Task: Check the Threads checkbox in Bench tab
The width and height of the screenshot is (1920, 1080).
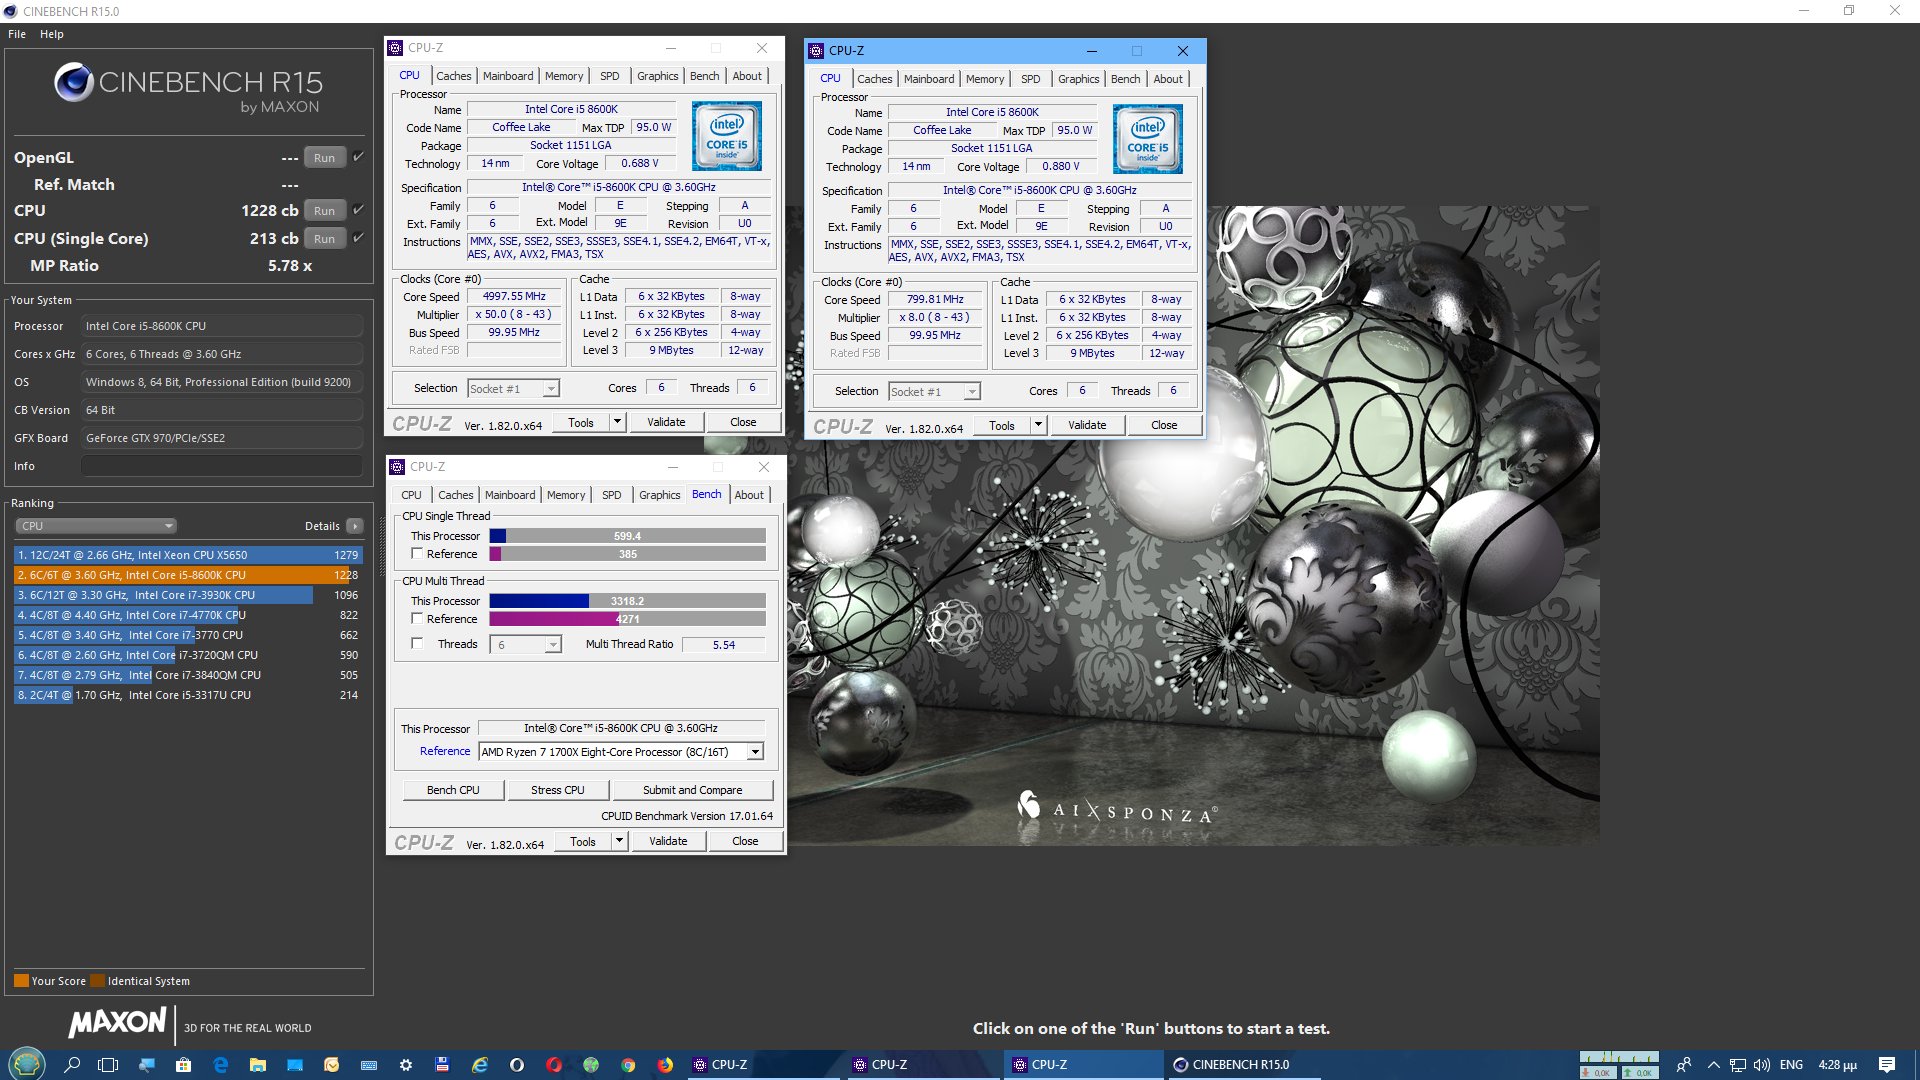Action: tap(417, 644)
